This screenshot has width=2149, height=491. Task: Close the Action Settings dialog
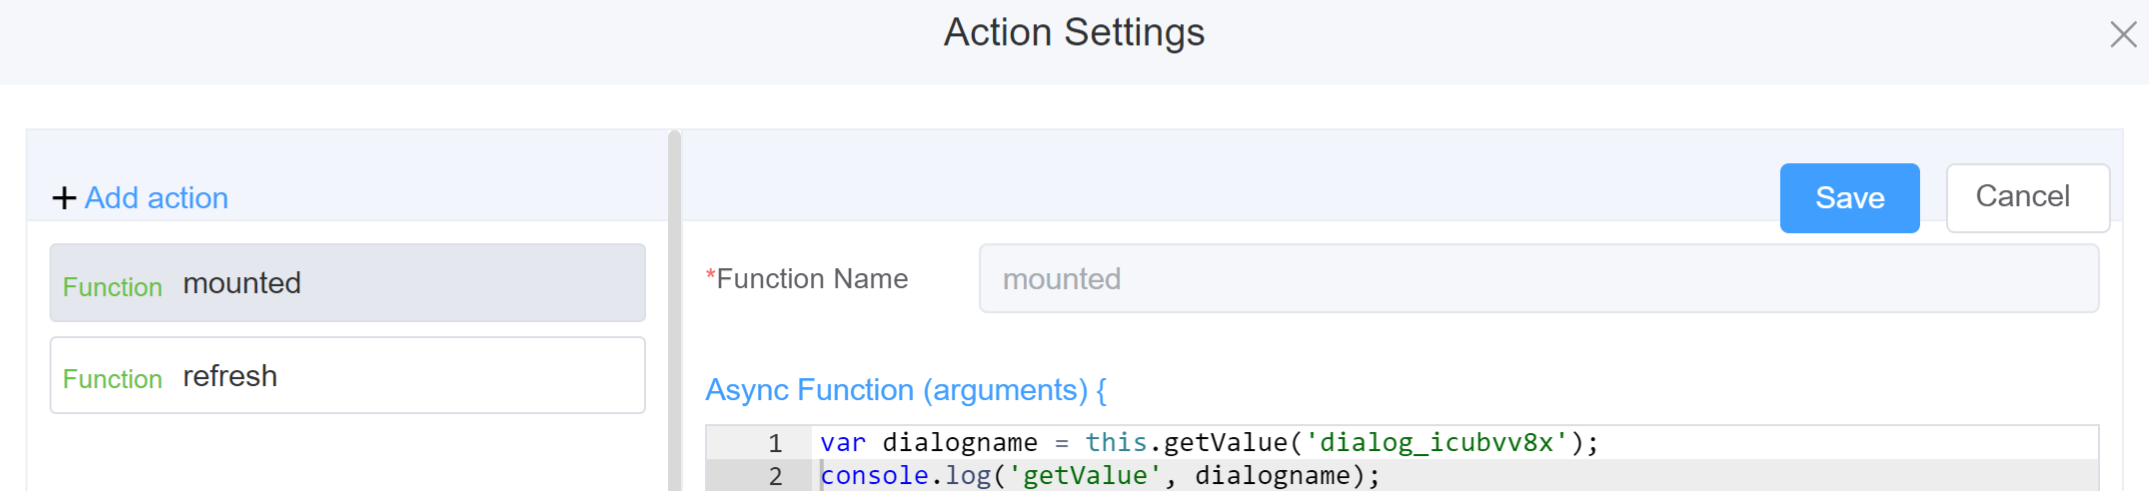[2122, 35]
